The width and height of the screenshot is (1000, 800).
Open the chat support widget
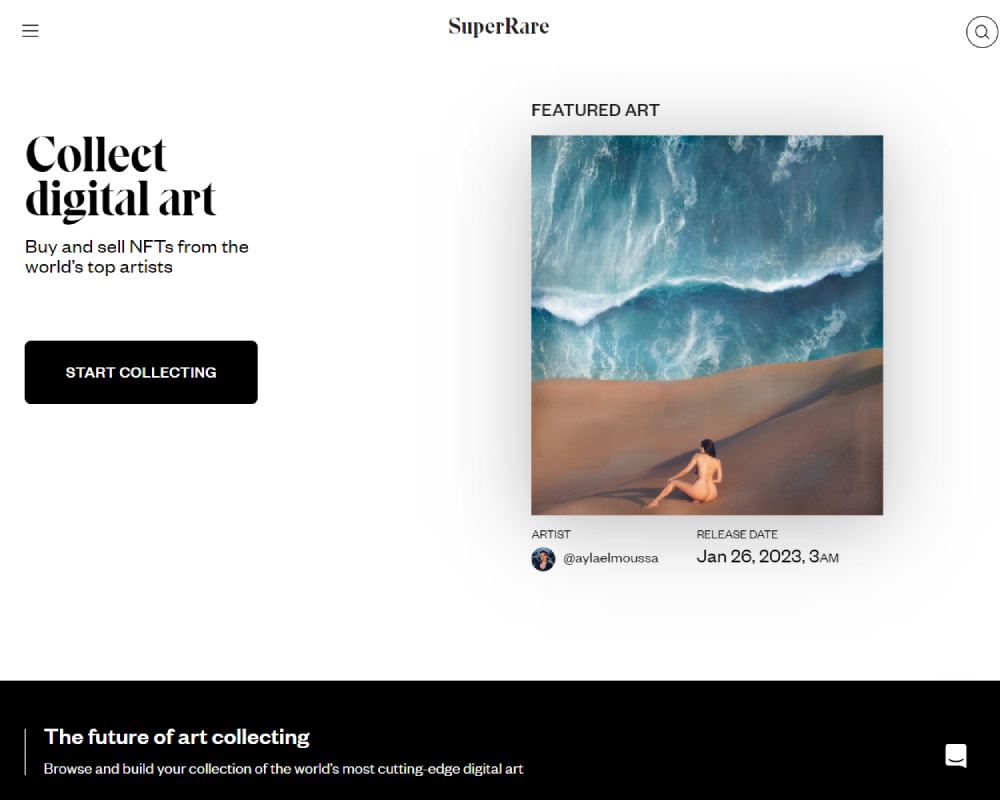point(955,755)
